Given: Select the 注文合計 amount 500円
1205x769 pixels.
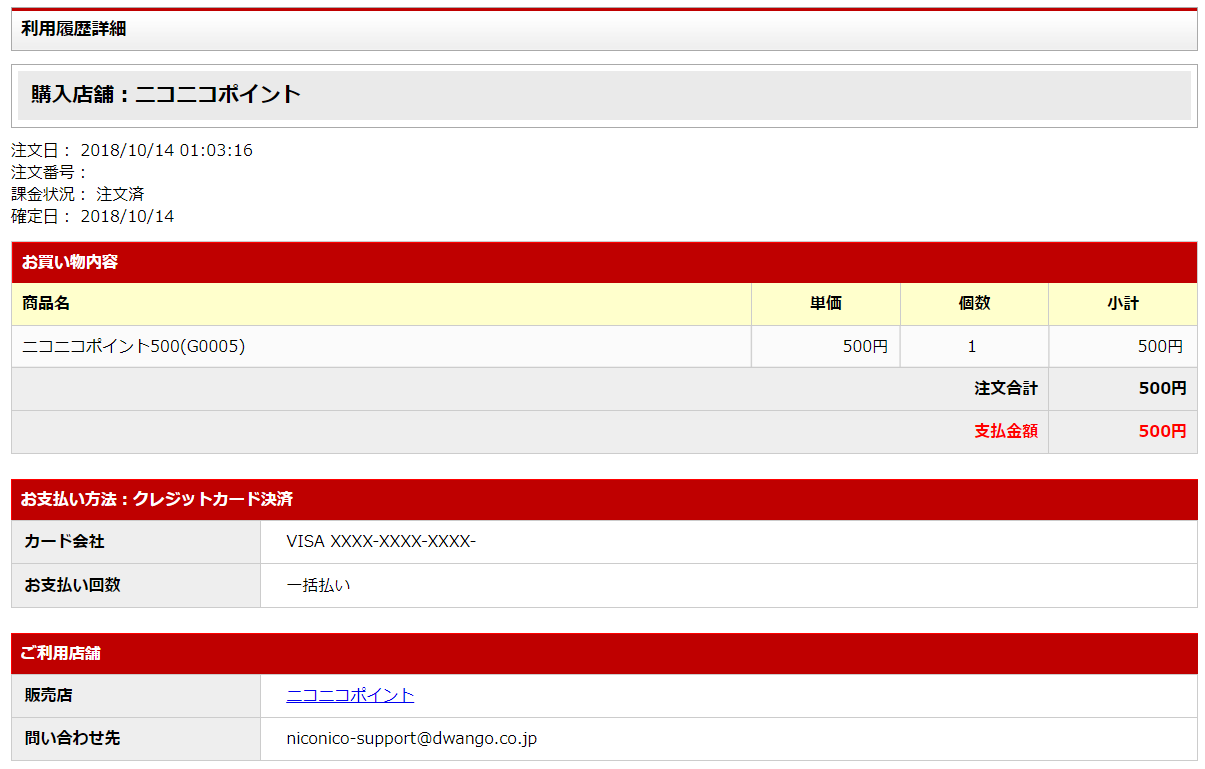Looking at the screenshot, I should coord(1162,388).
